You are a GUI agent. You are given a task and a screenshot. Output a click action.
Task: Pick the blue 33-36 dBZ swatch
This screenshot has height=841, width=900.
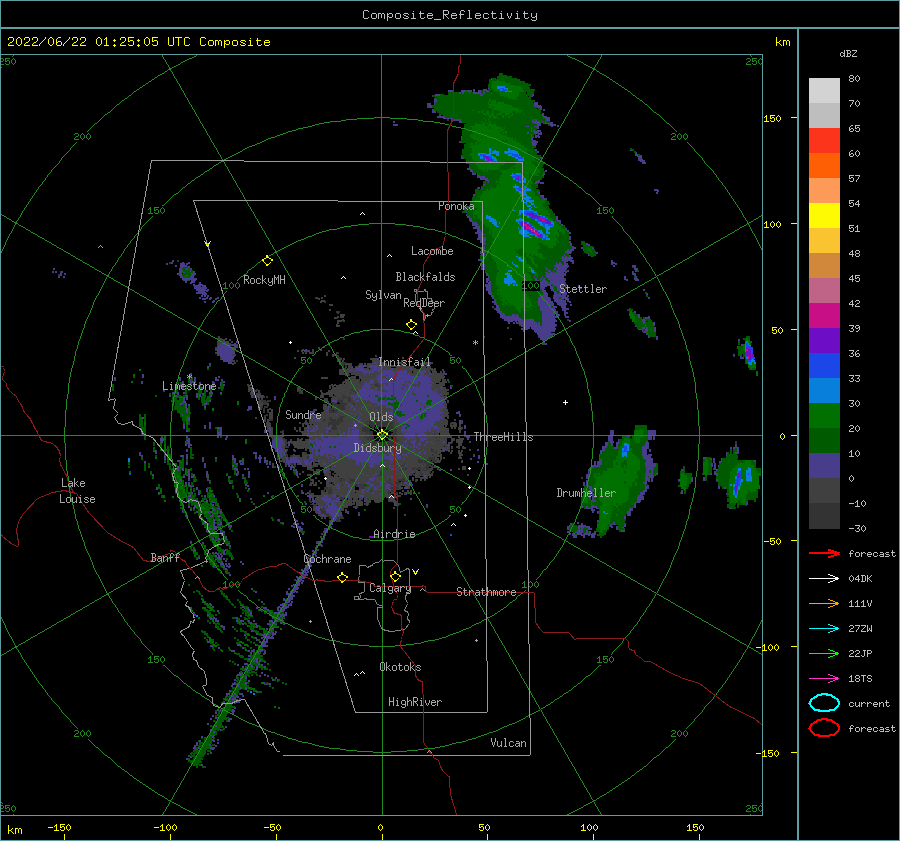824,366
